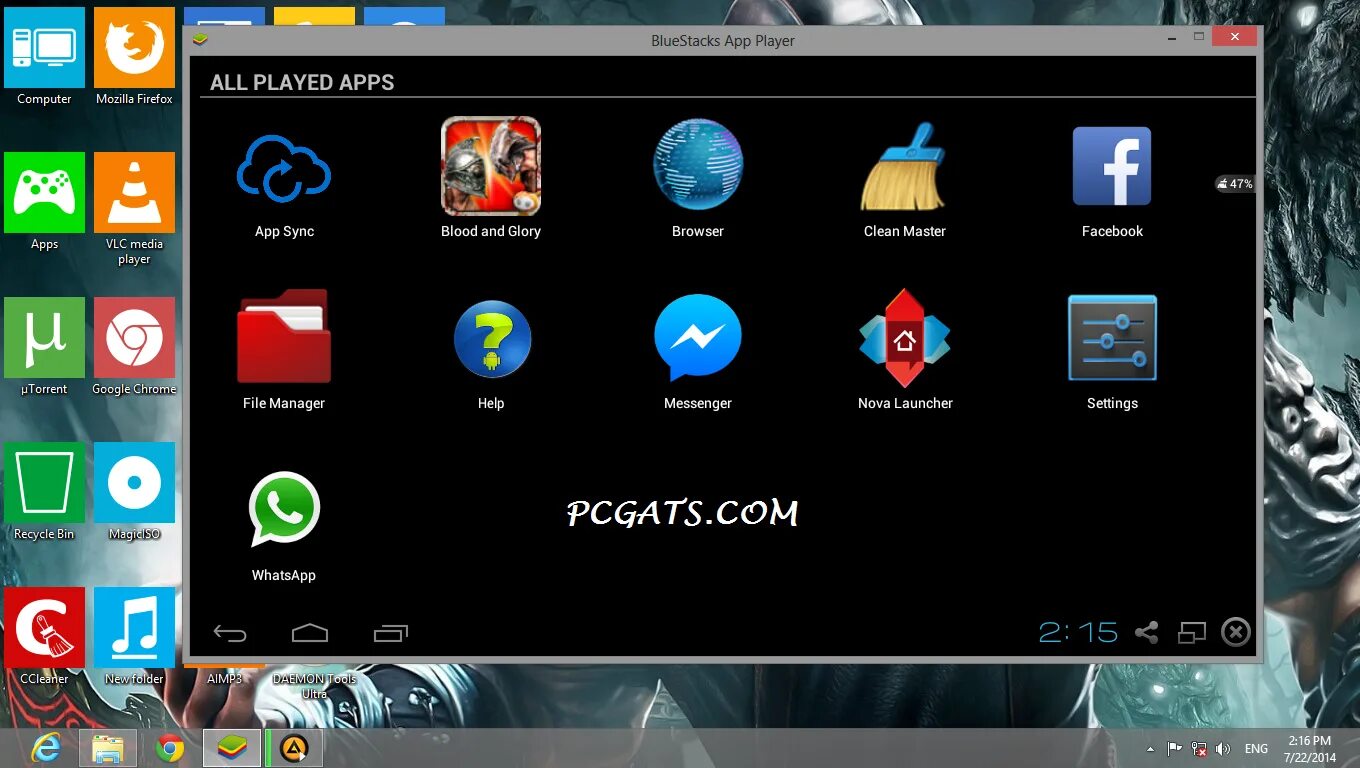Image resolution: width=1360 pixels, height=768 pixels.
Task: Select the Google Chrome desktop shortcut
Action: 134,346
